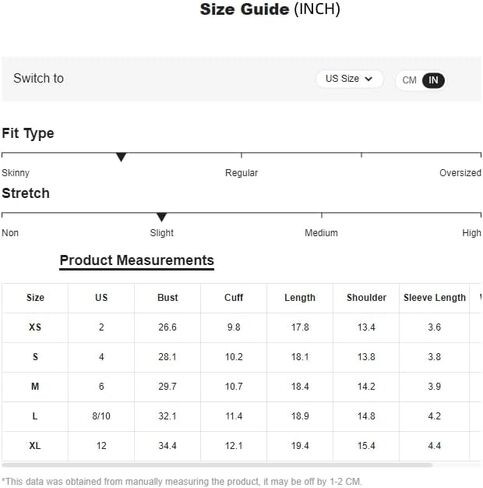Select the XL size row label
The height and width of the screenshot is (488, 483).
pyautogui.click(x=35, y=446)
